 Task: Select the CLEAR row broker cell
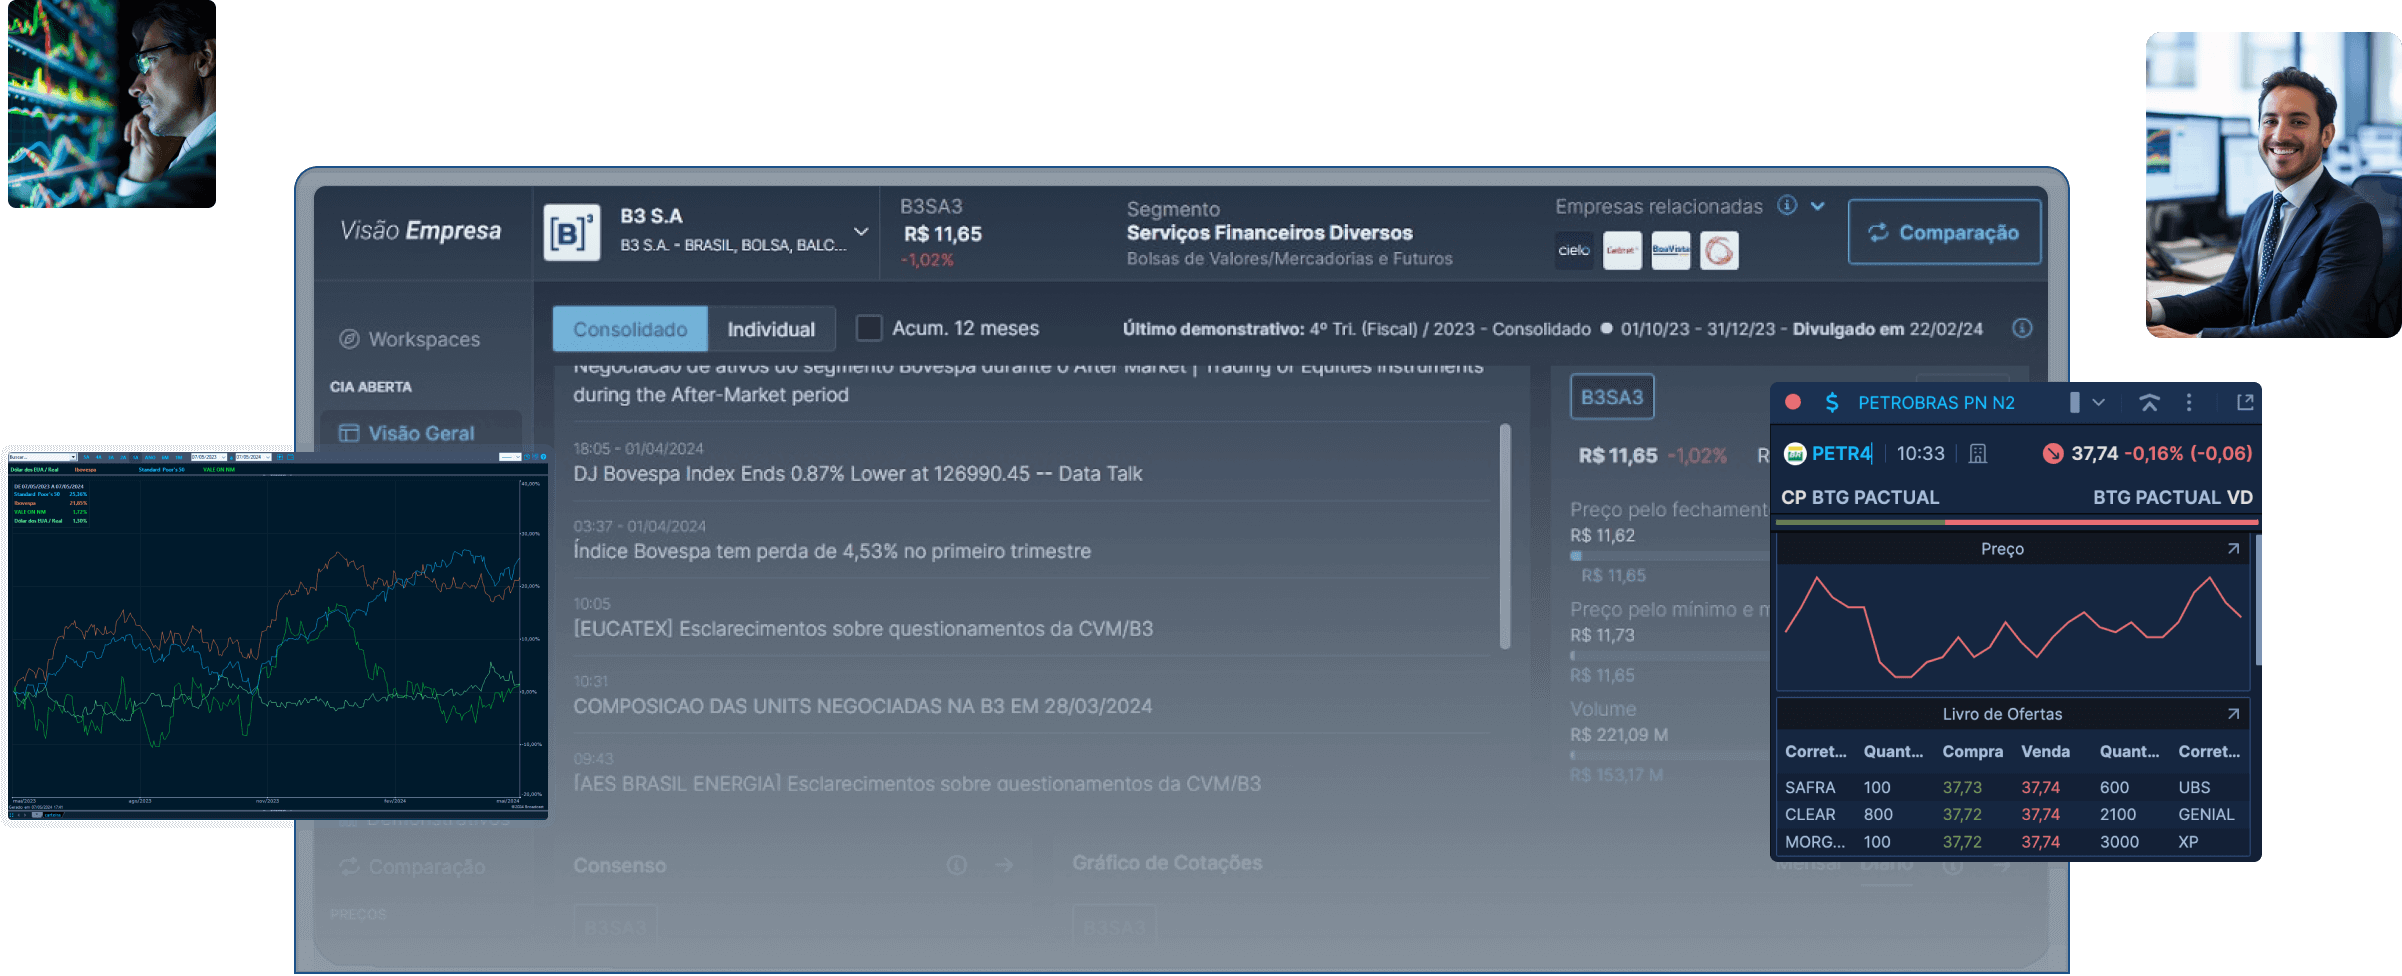pyautogui.click(x=1810, y=814)
